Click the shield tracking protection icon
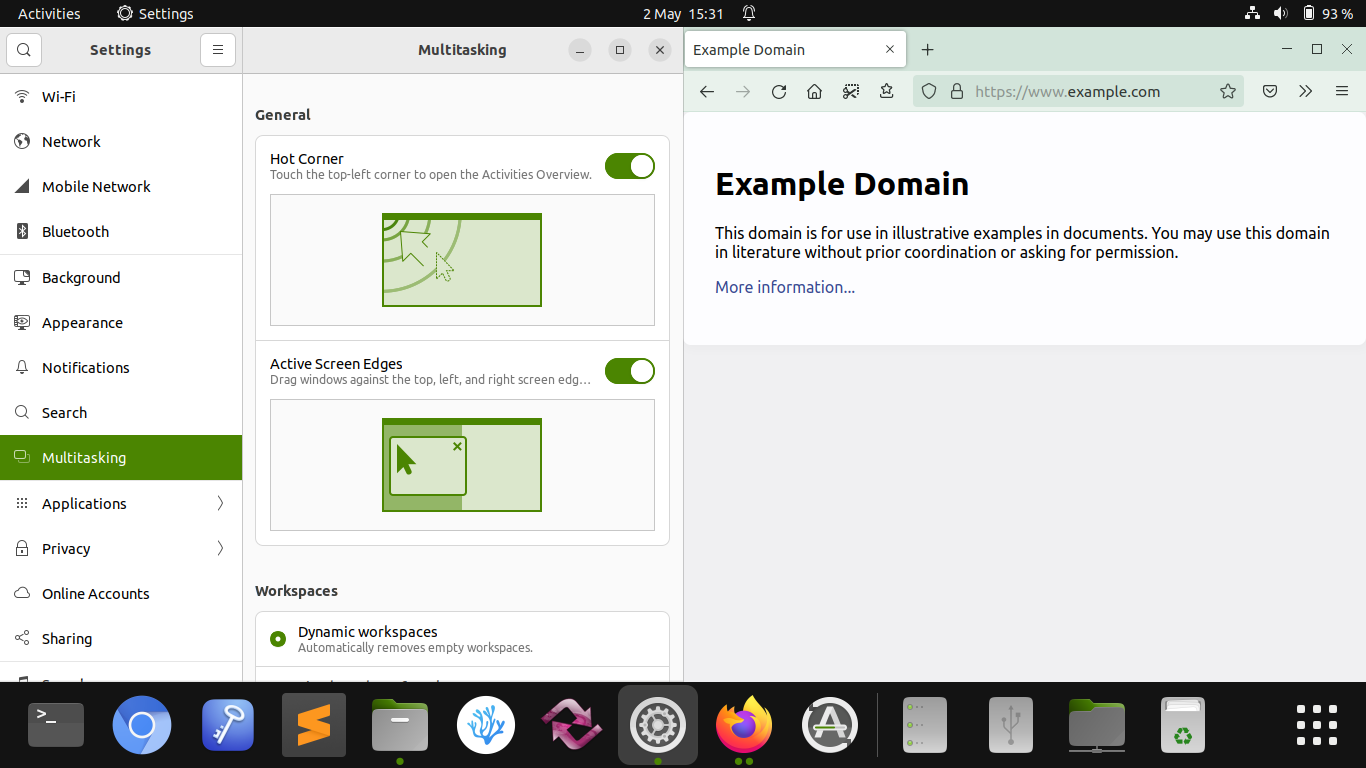The image size is (1366, 768). pos(929,92)
